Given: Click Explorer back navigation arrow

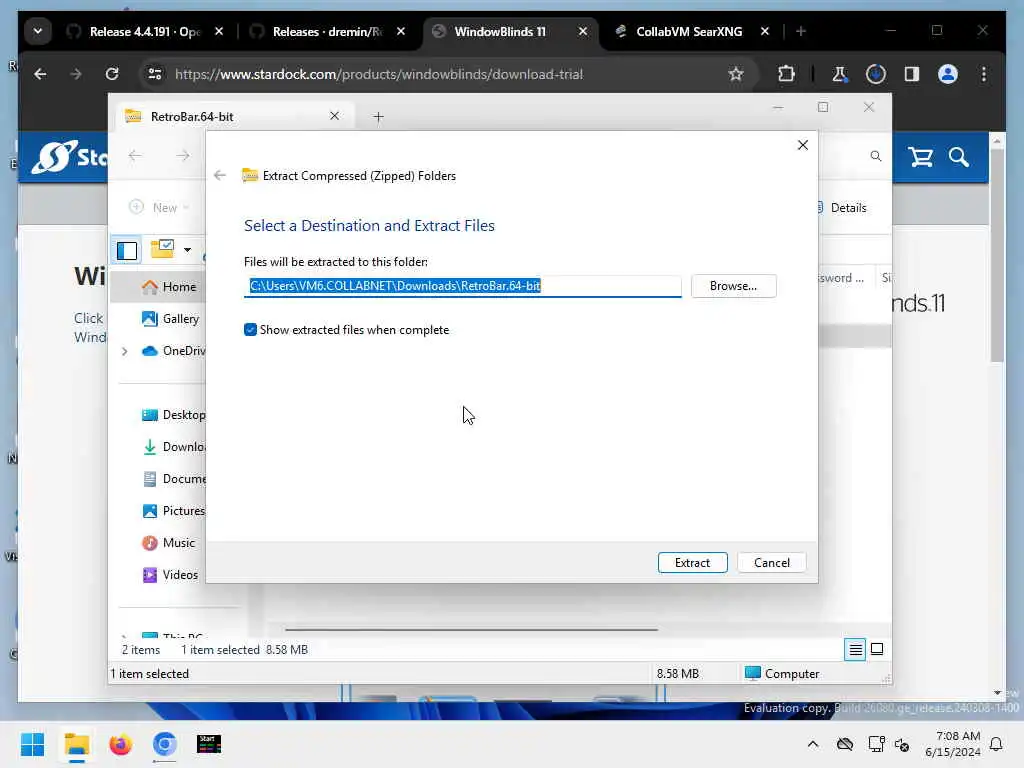Looking at the screenshot, I should click(x=135, y=155).
